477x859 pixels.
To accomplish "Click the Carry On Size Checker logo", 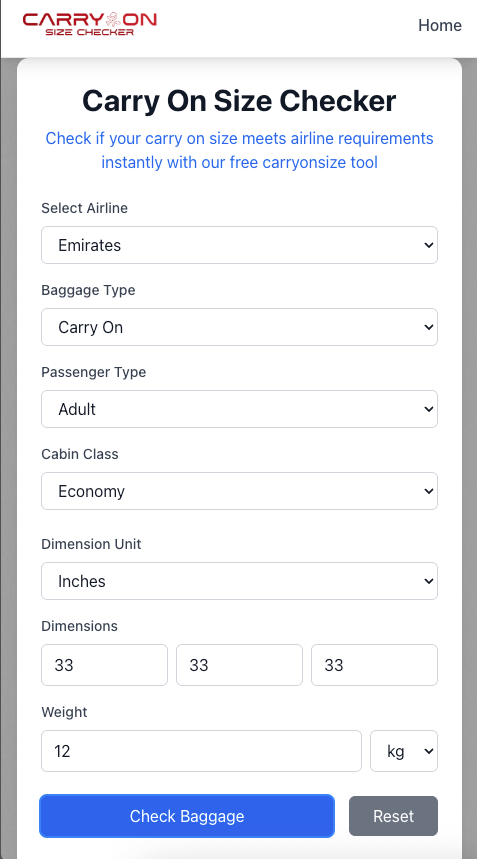I will [x=90, y=24].
